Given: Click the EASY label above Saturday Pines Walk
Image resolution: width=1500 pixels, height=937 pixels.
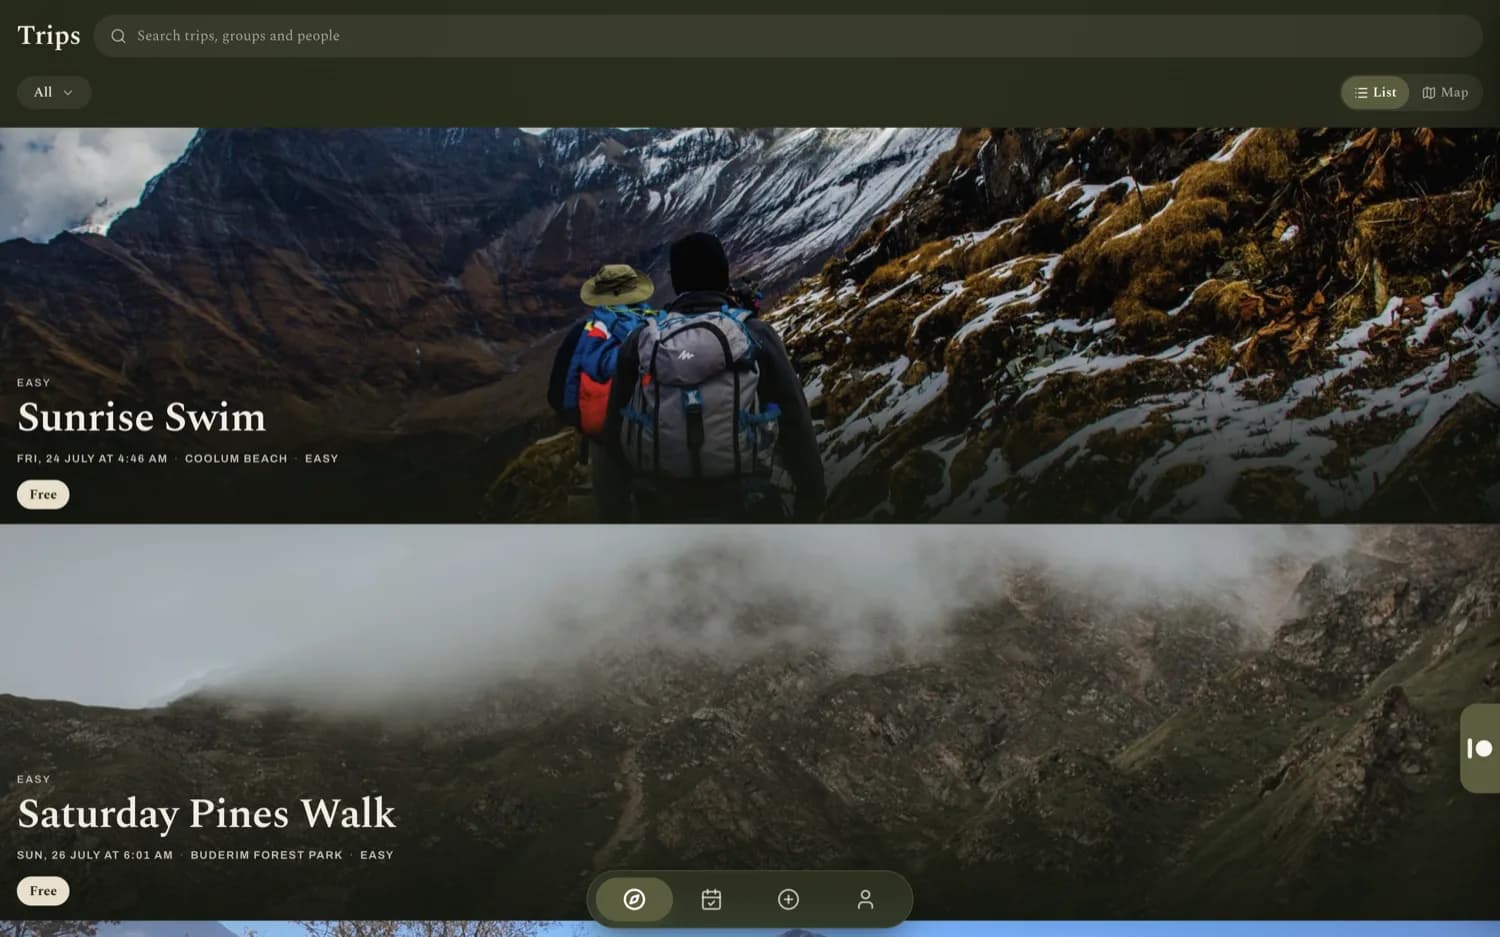Looking at the screenshot, I should pyautogui.click(x=34, y=779).
